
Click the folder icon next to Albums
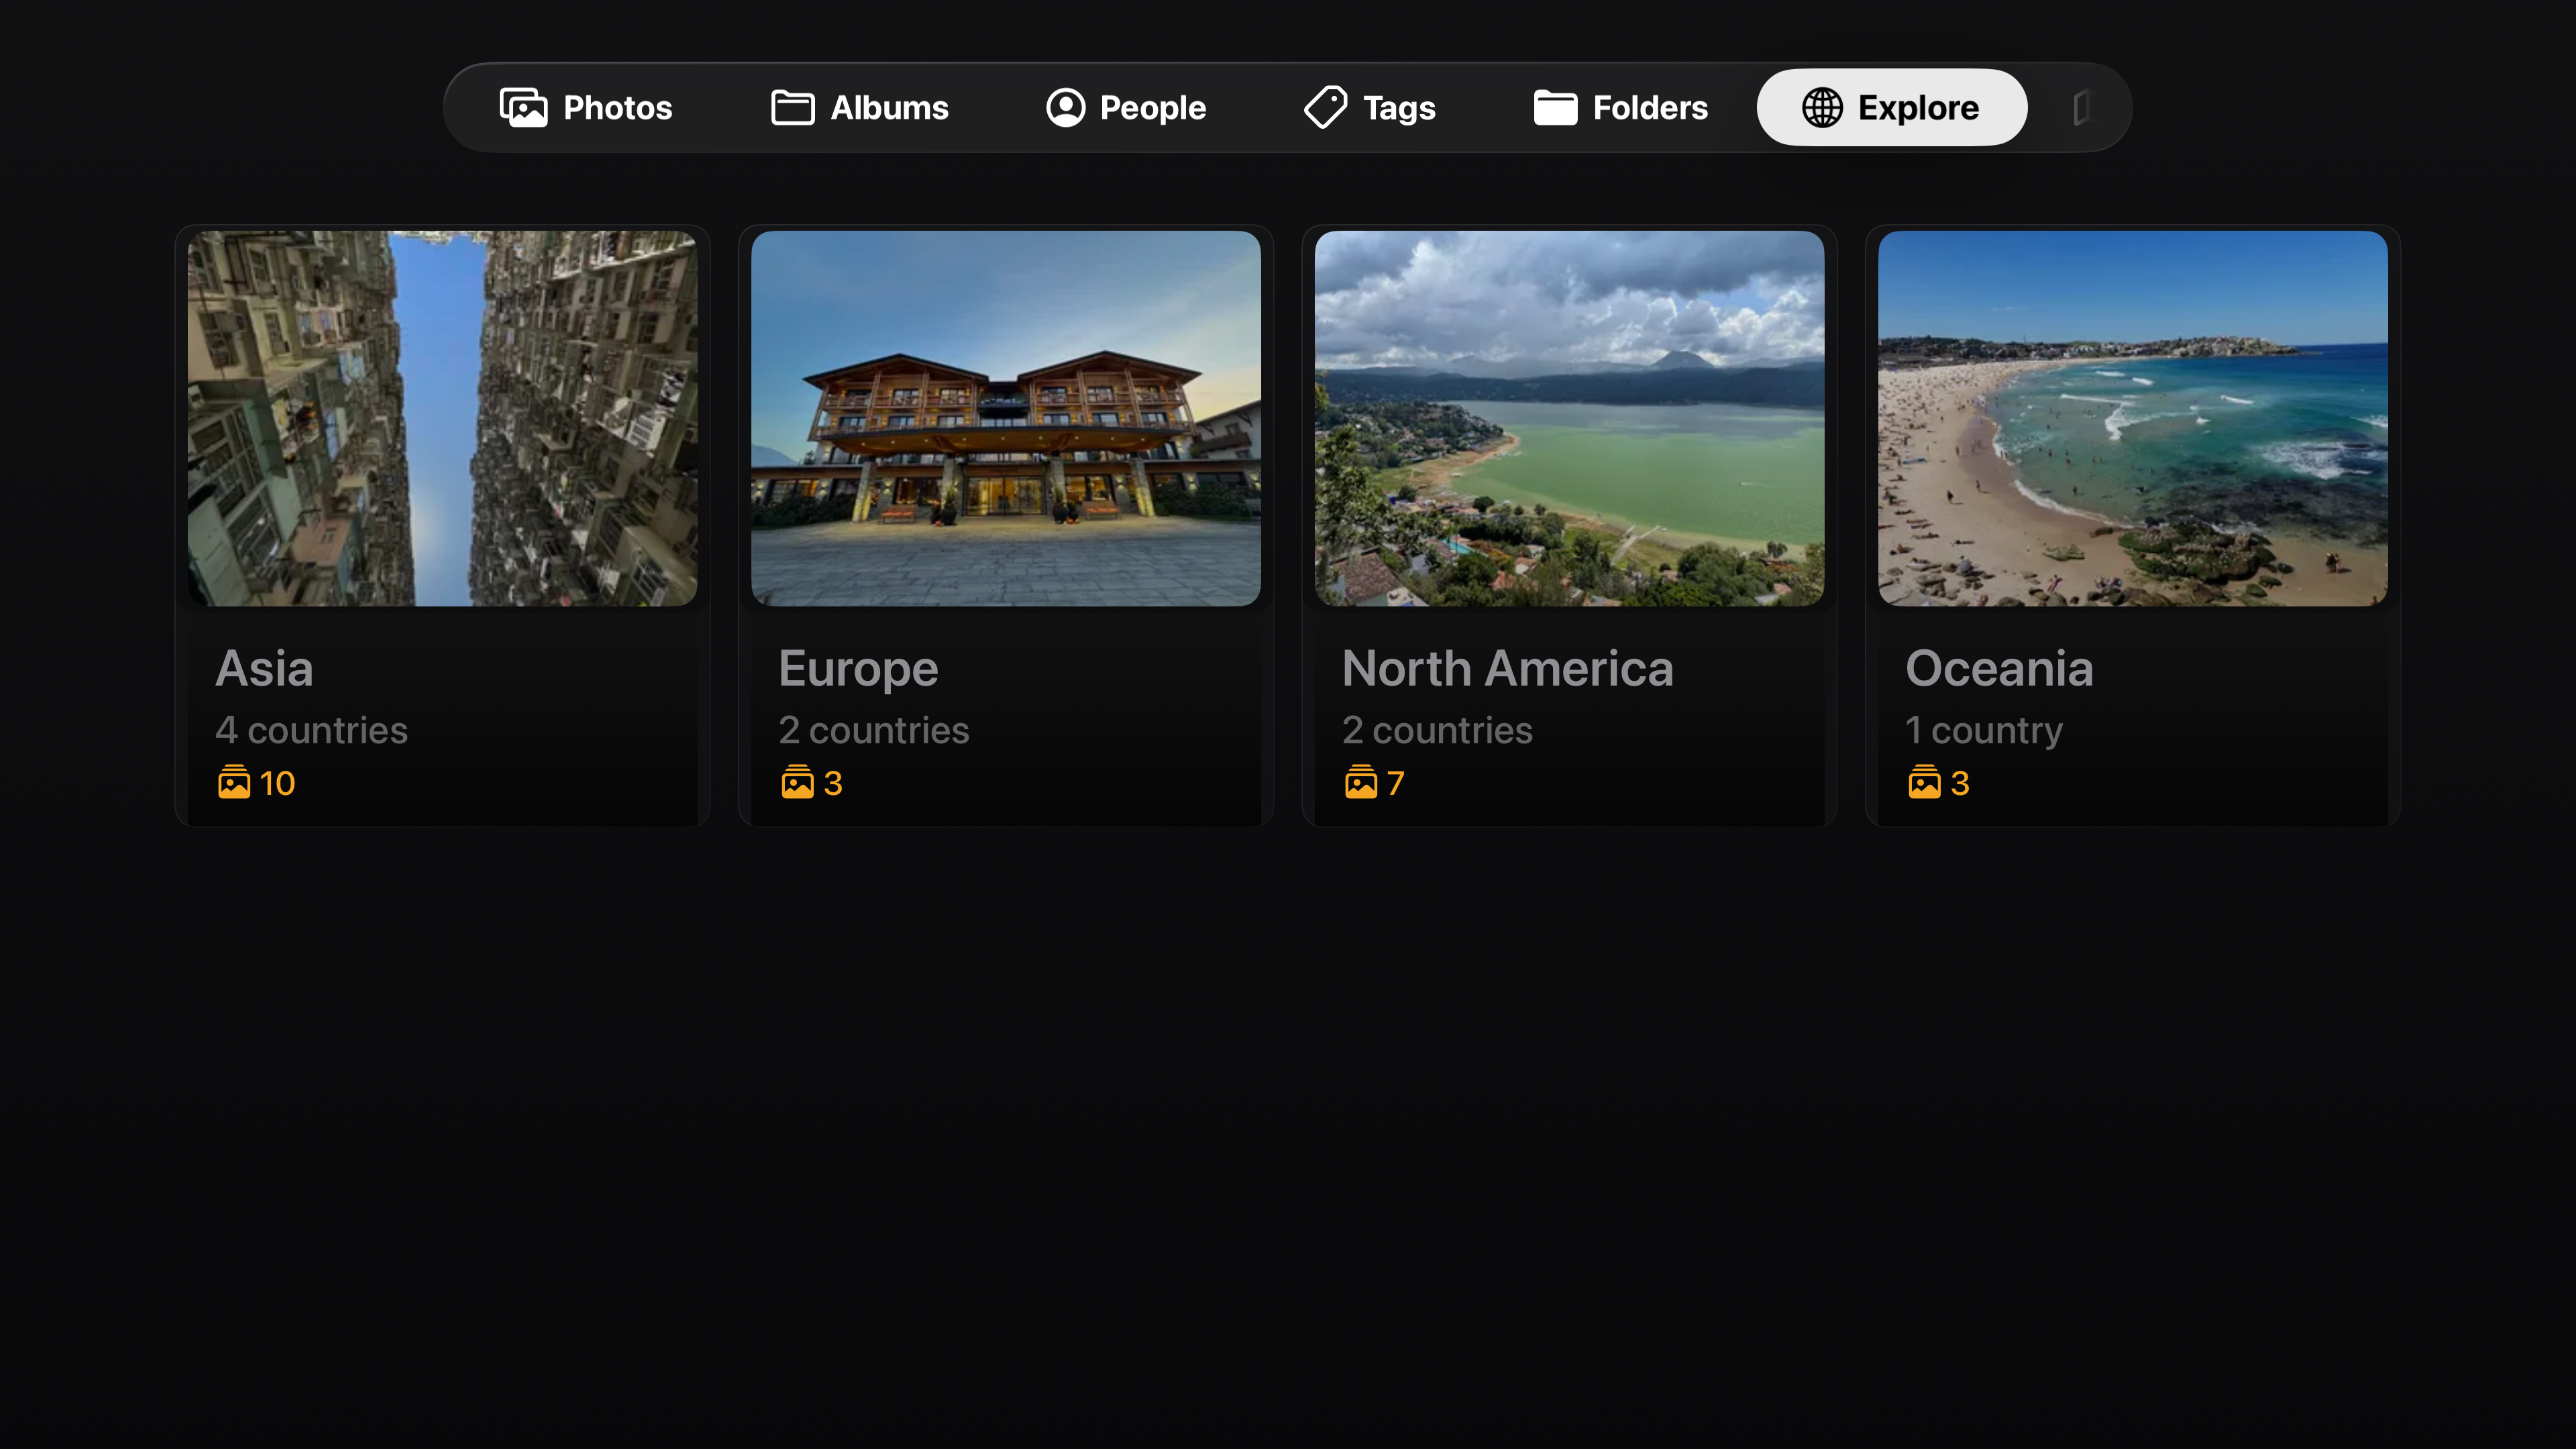(x=791, y=107)
